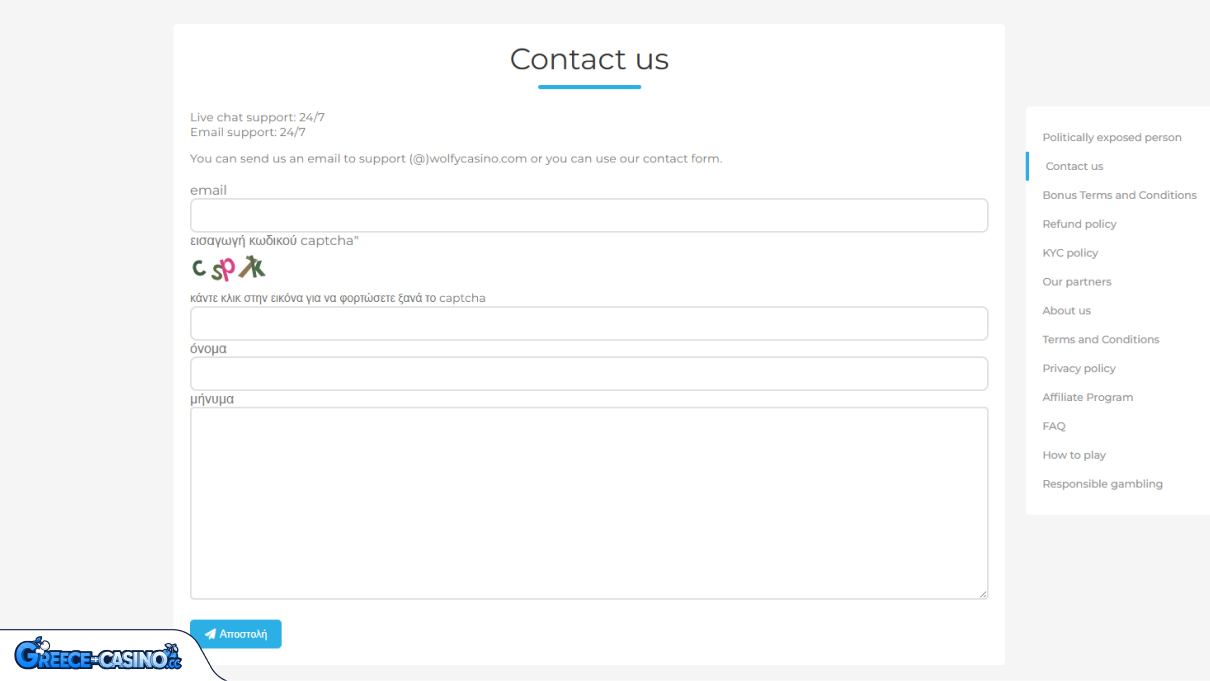Open Bonus Terms and Conditions
This screenshot has width=1210, height=681.
[x=1119, y=195]
